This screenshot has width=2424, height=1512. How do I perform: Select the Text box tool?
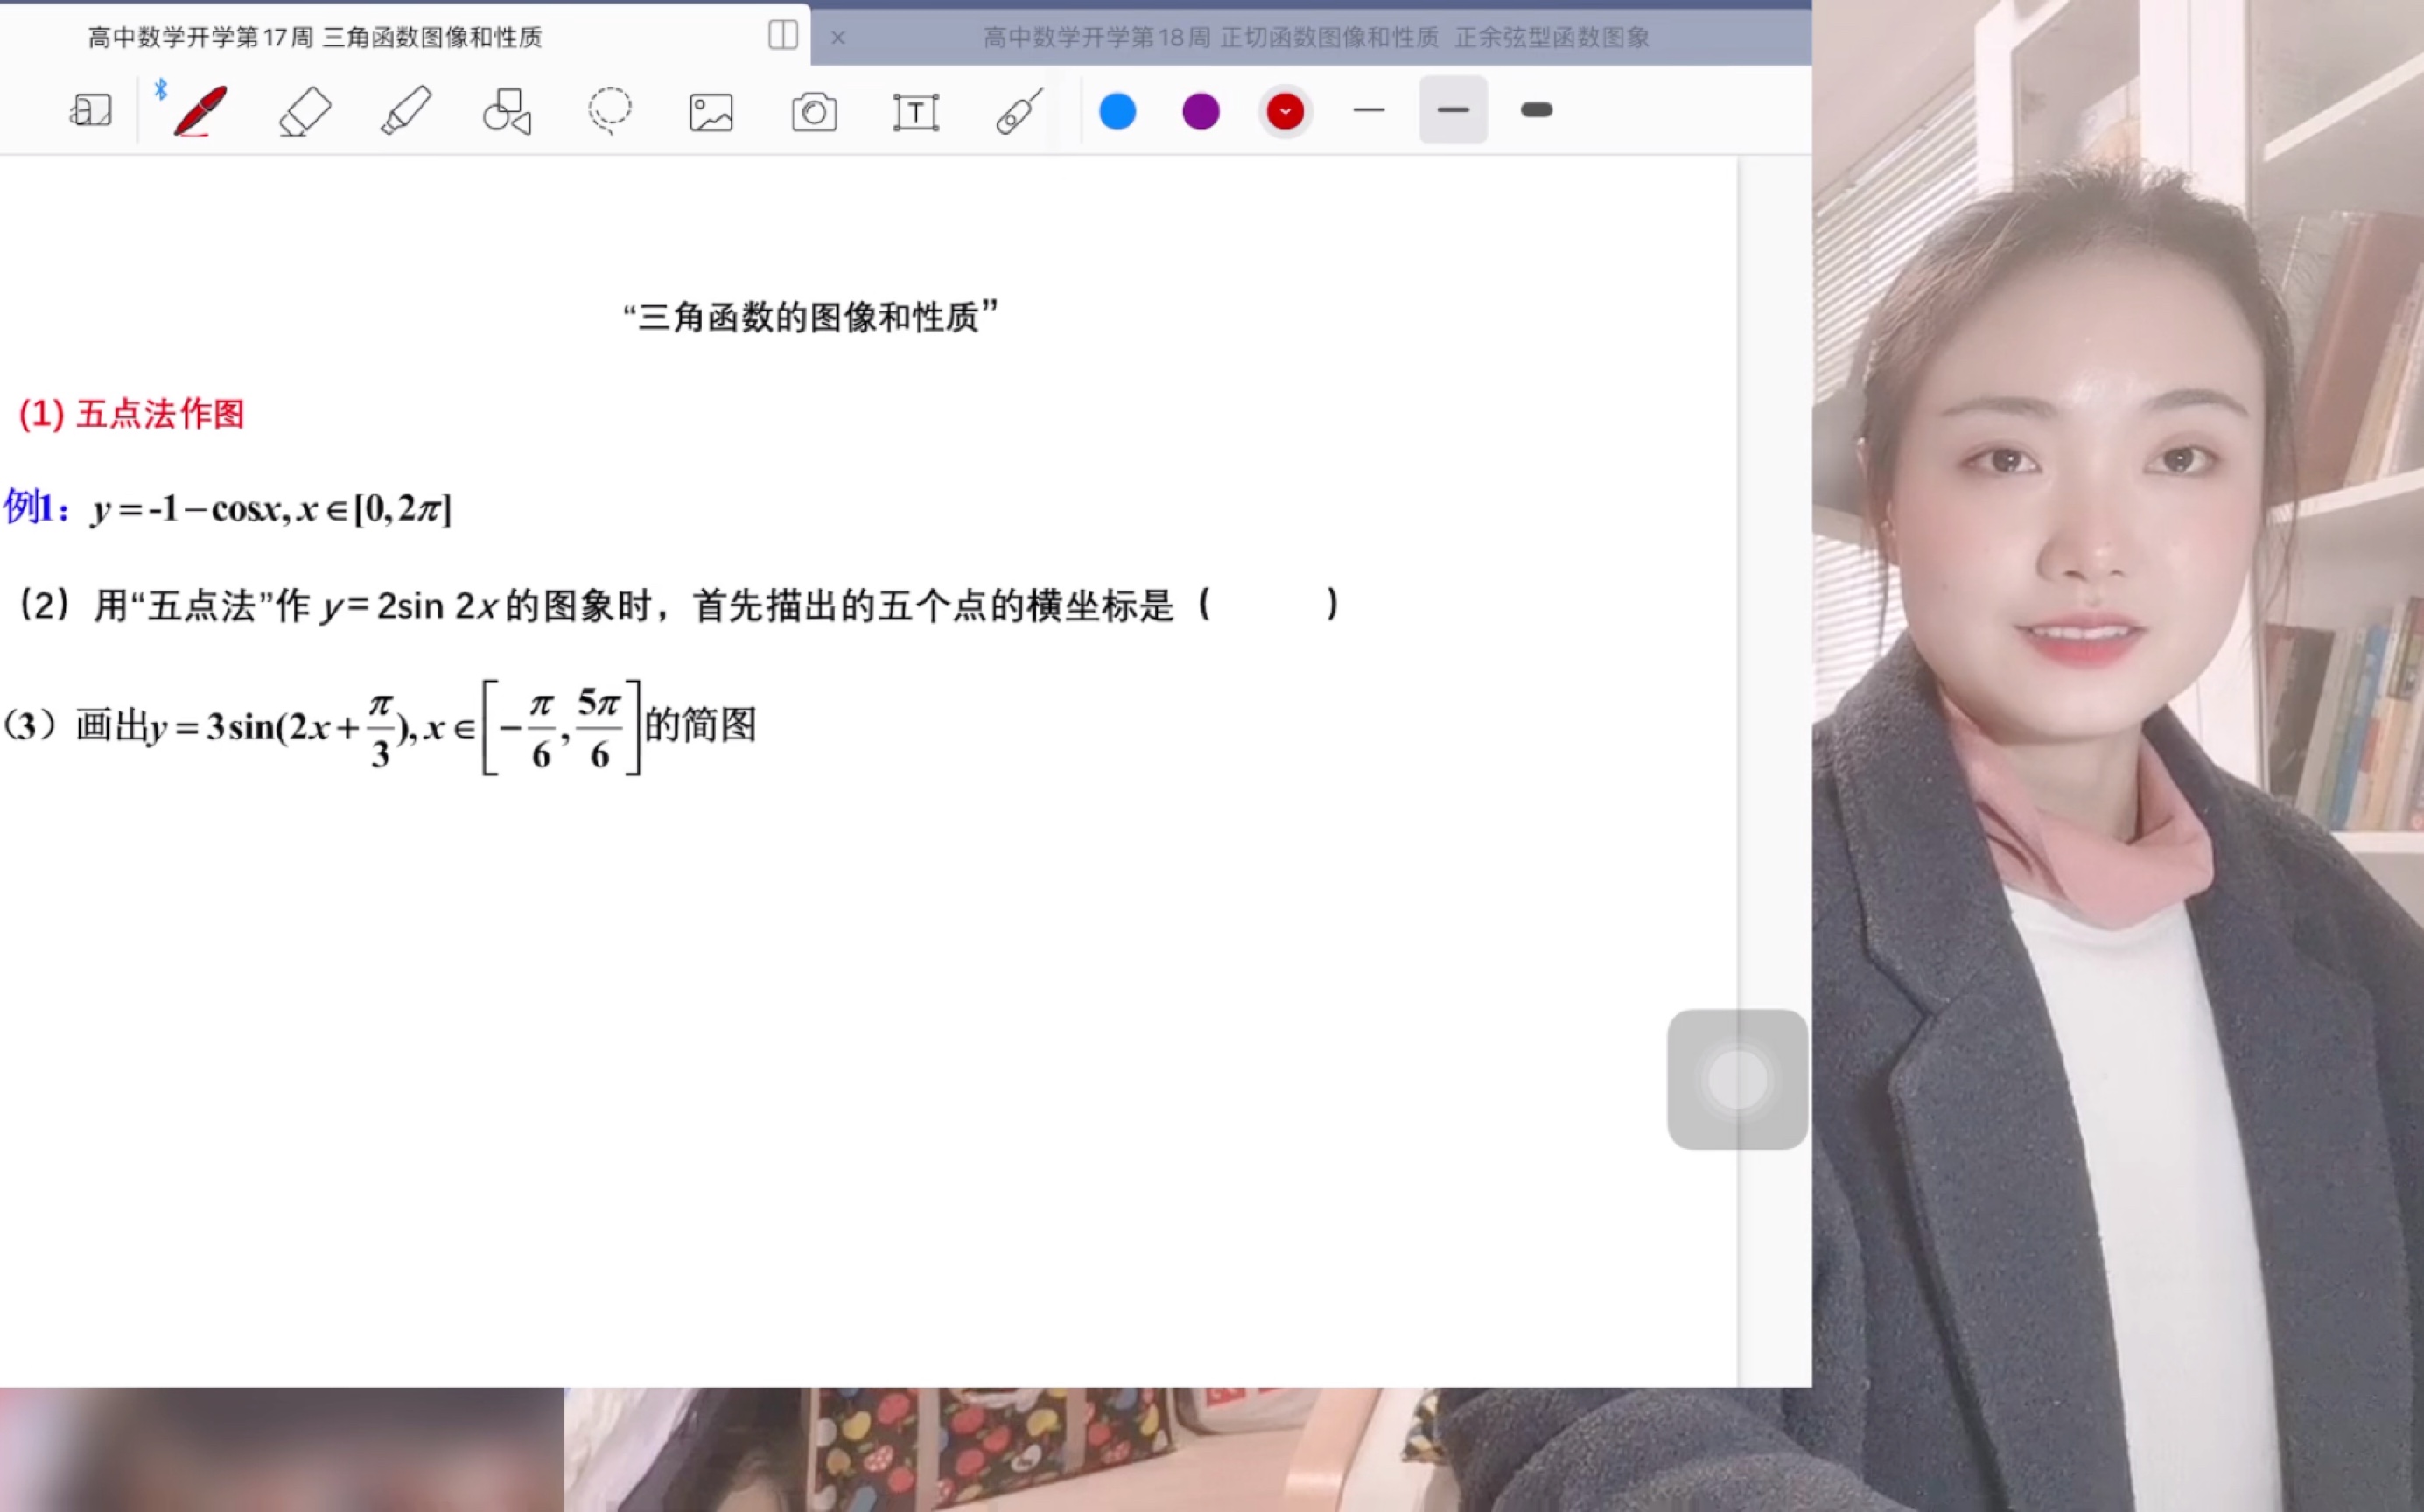click(x=915, y=112)
